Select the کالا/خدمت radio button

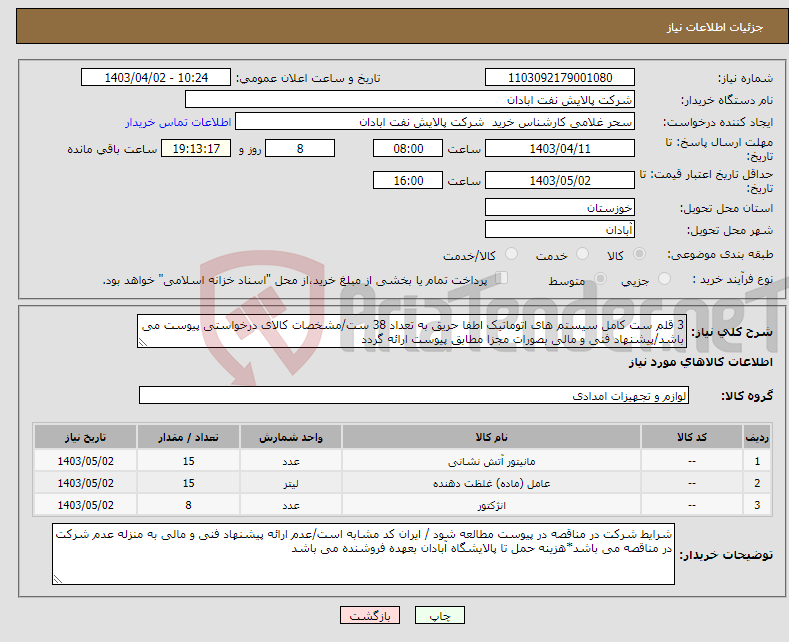[511, 254]
